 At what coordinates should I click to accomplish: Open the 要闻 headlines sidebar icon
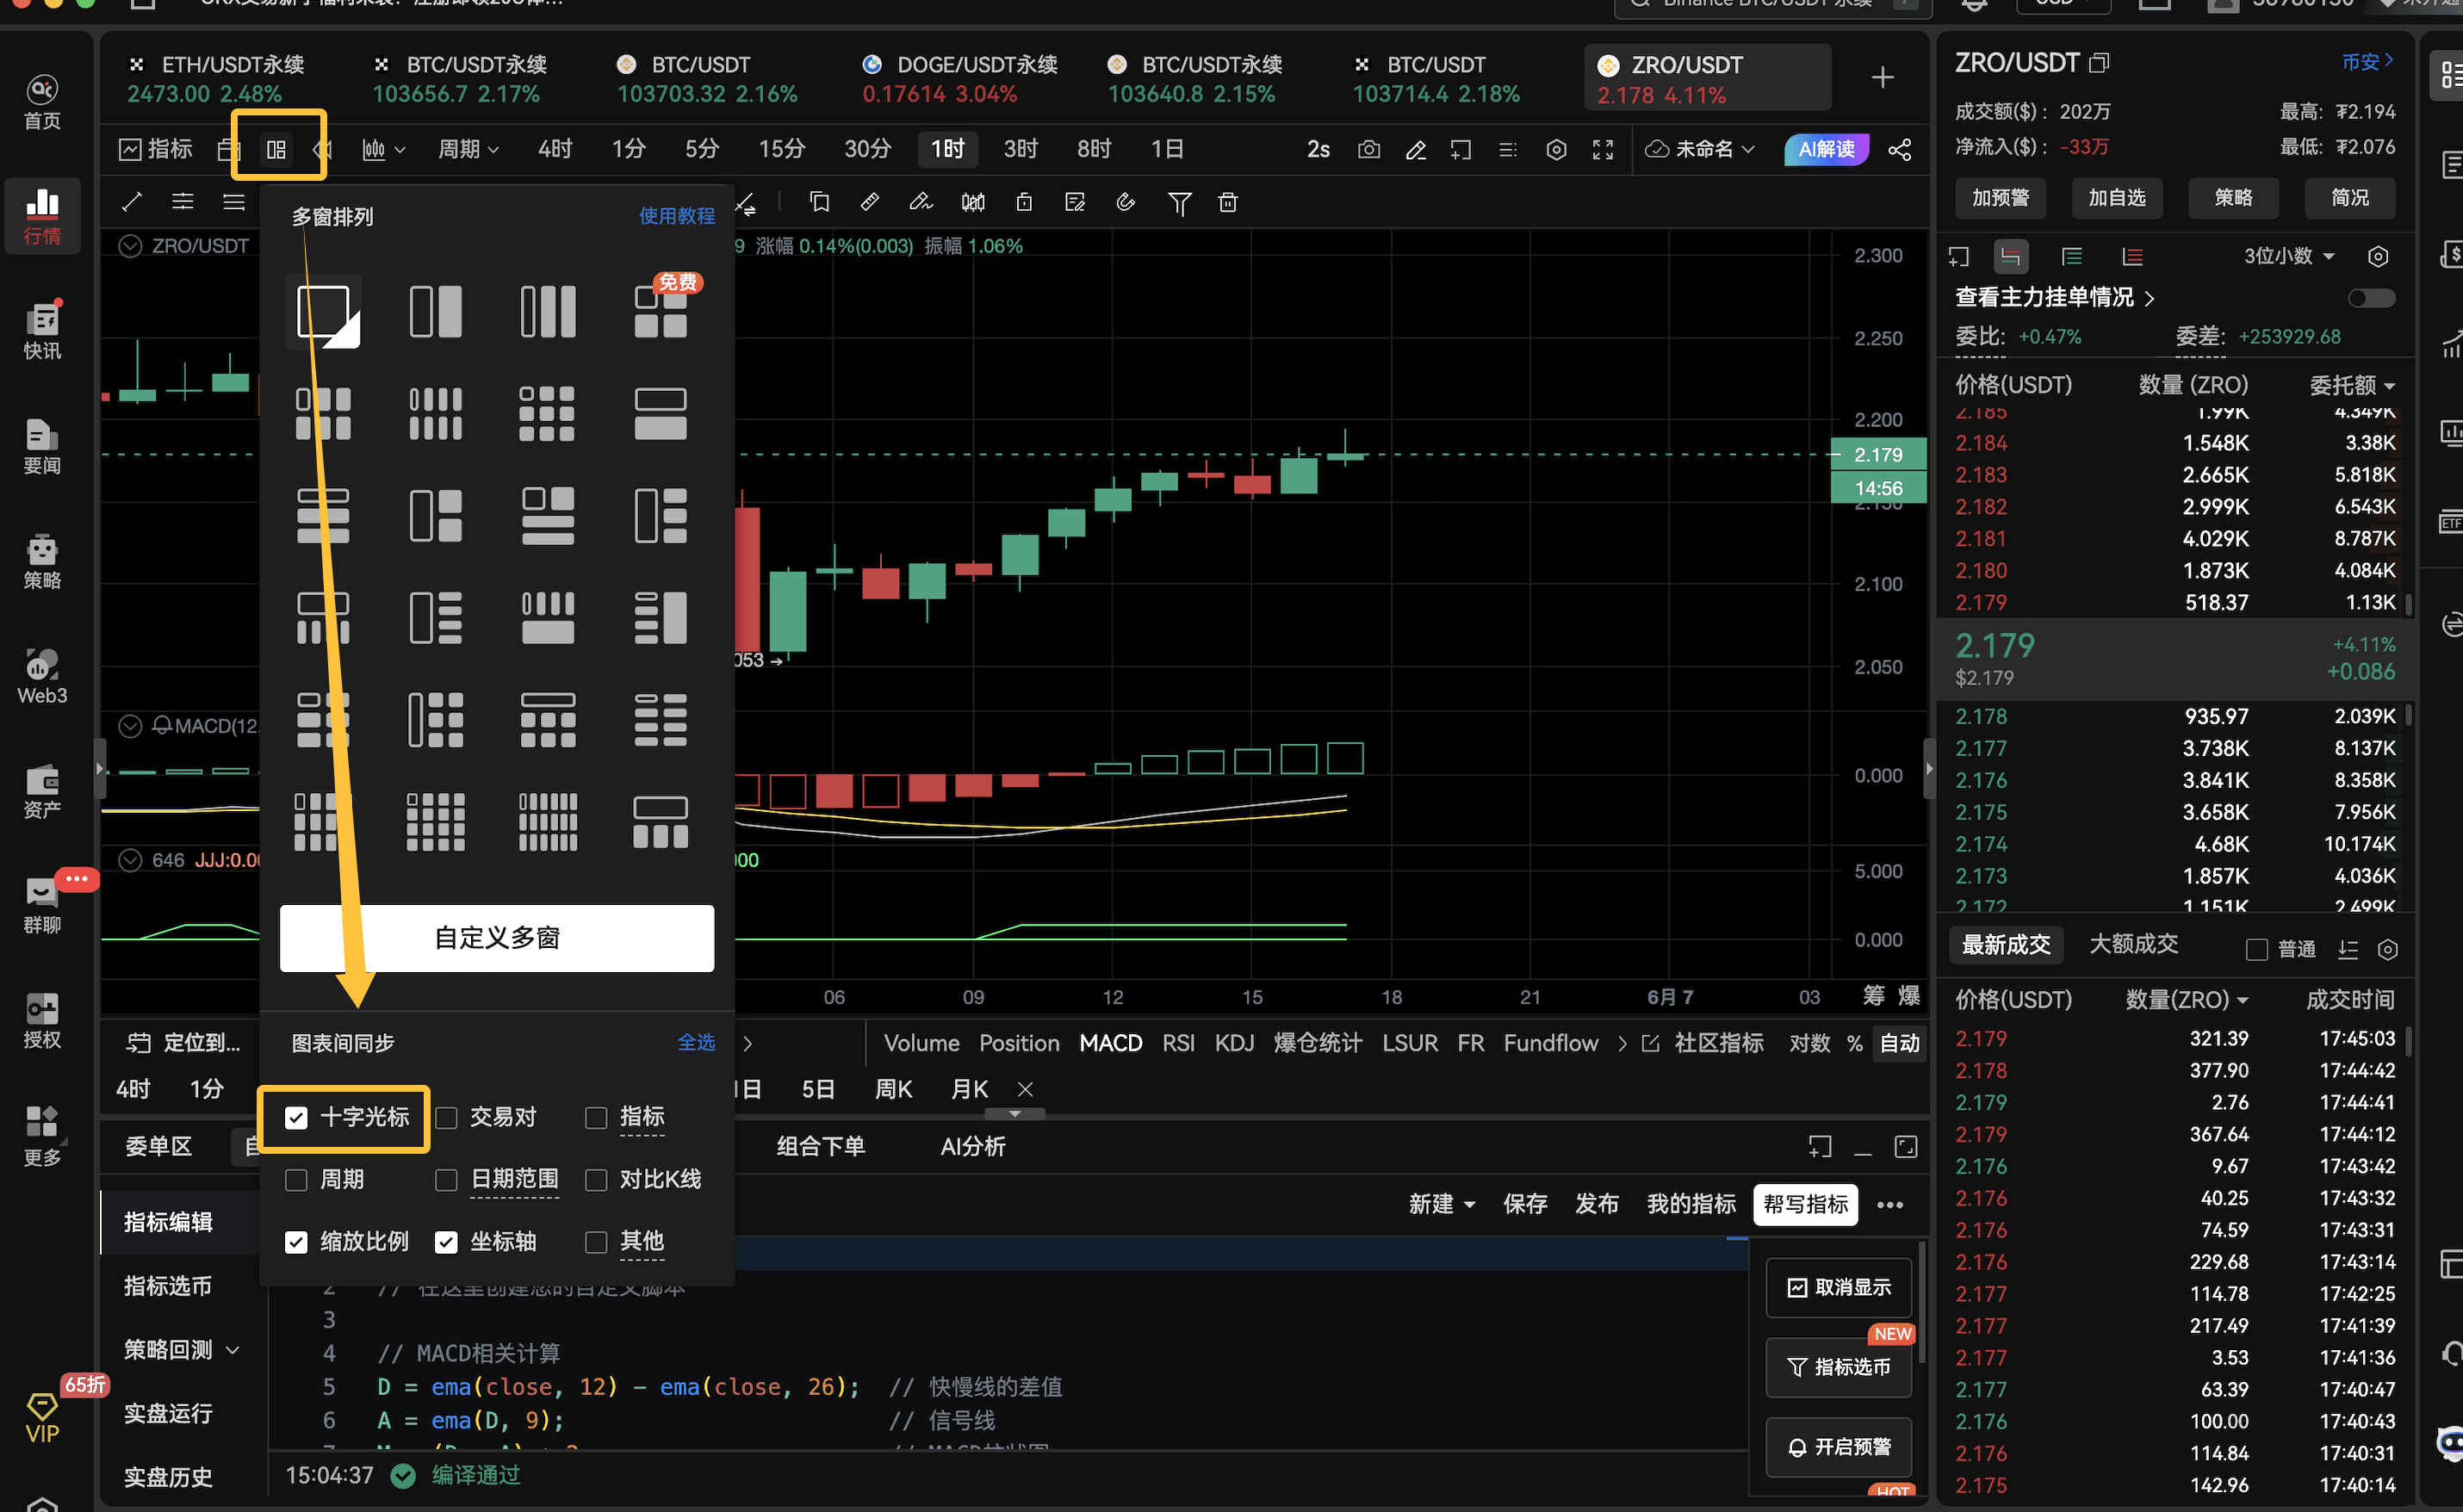point(42,446)
